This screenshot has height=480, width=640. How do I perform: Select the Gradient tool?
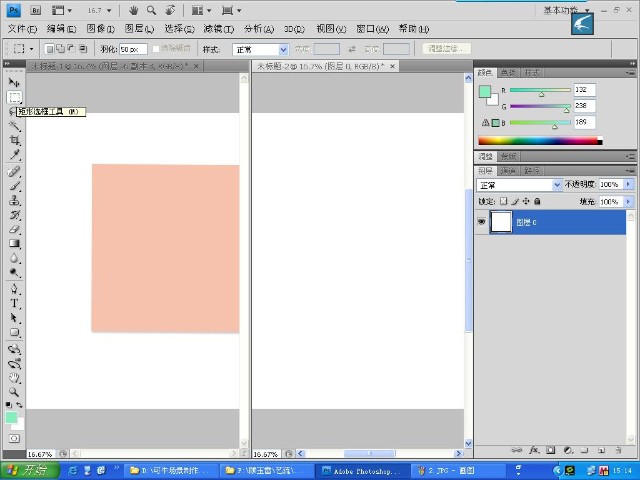coord(14,244)
